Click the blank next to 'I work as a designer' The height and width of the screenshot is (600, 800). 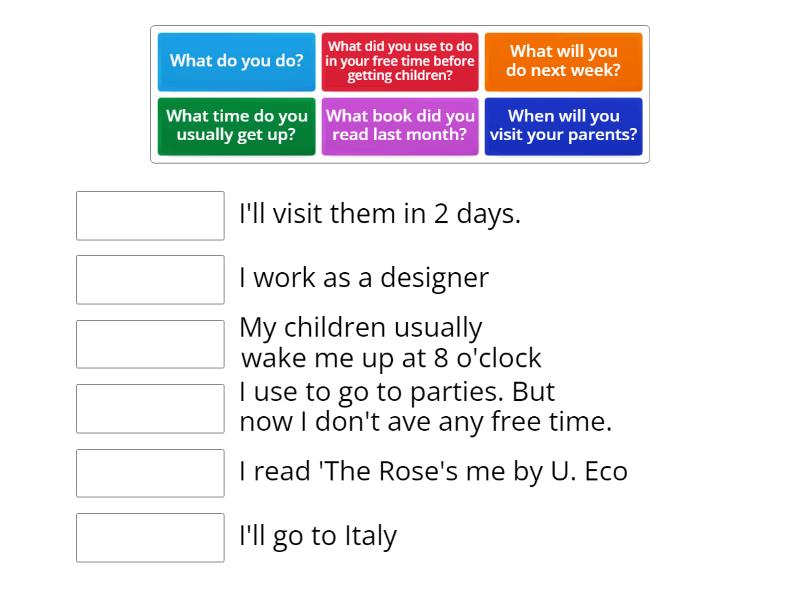(x=150, y=280)
